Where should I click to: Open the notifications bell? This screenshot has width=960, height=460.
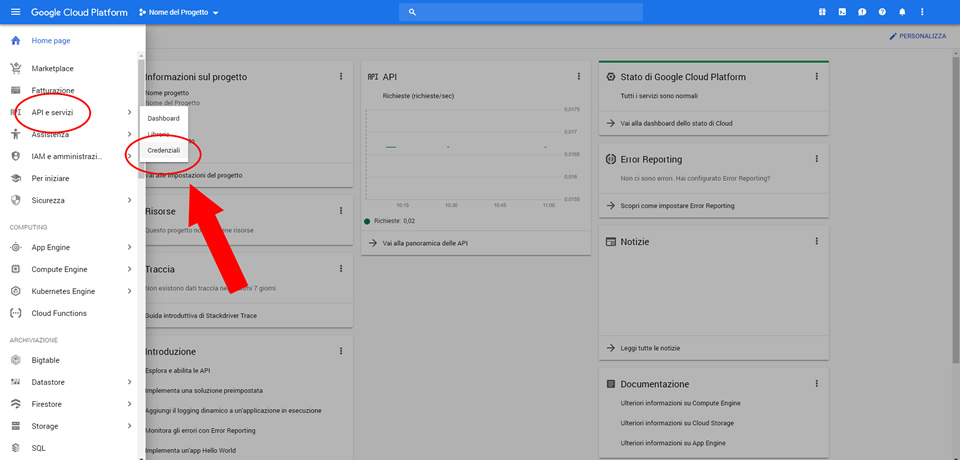pyautogui.click(x=902, y=12)
